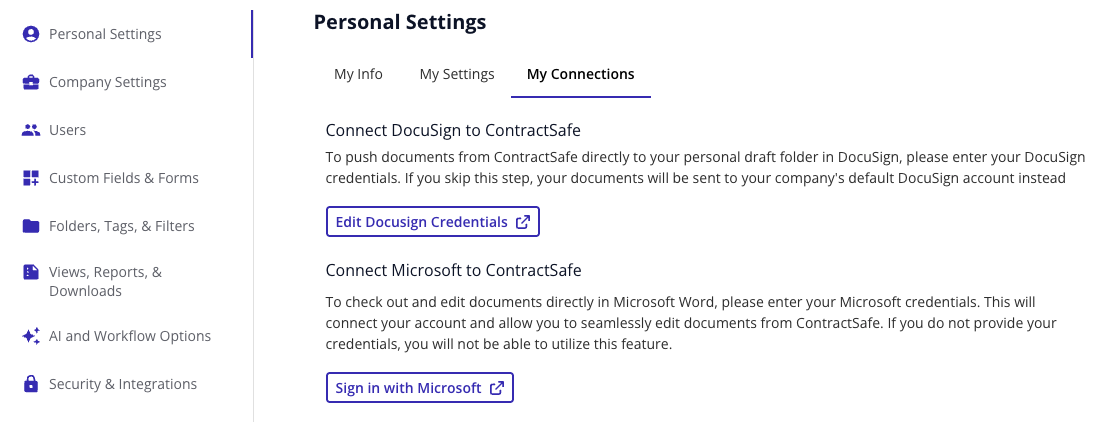Select the My Connections tab
This screenshot has height=422, width=1113.
[x=580, y=74]
